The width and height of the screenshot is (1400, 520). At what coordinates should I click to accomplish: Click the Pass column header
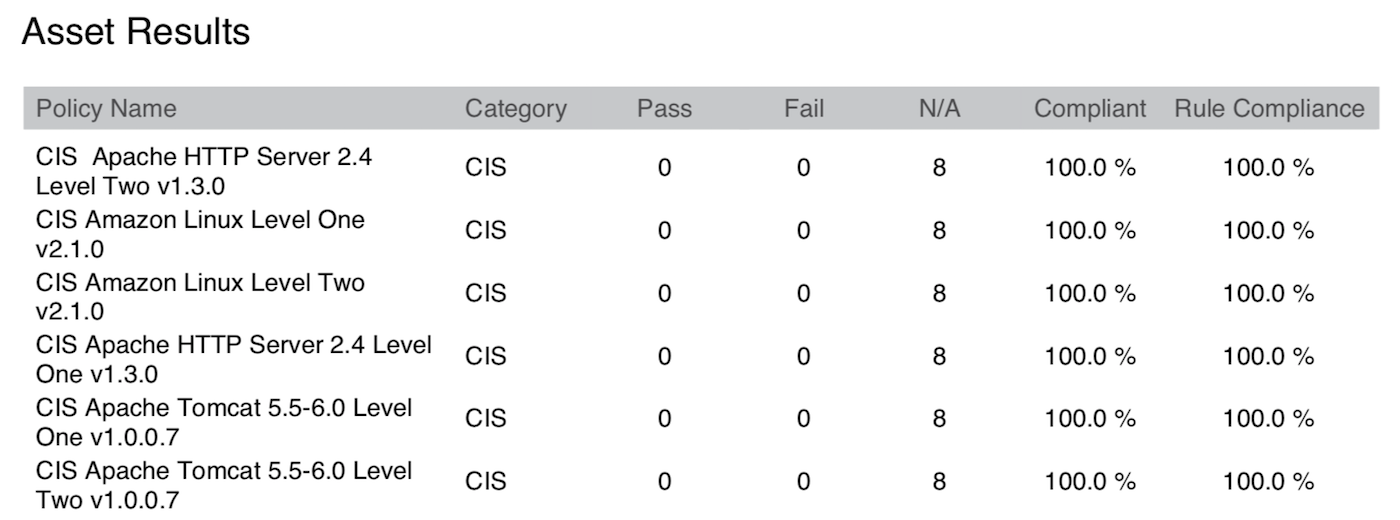pyautogui.click(x=664, y=108)
